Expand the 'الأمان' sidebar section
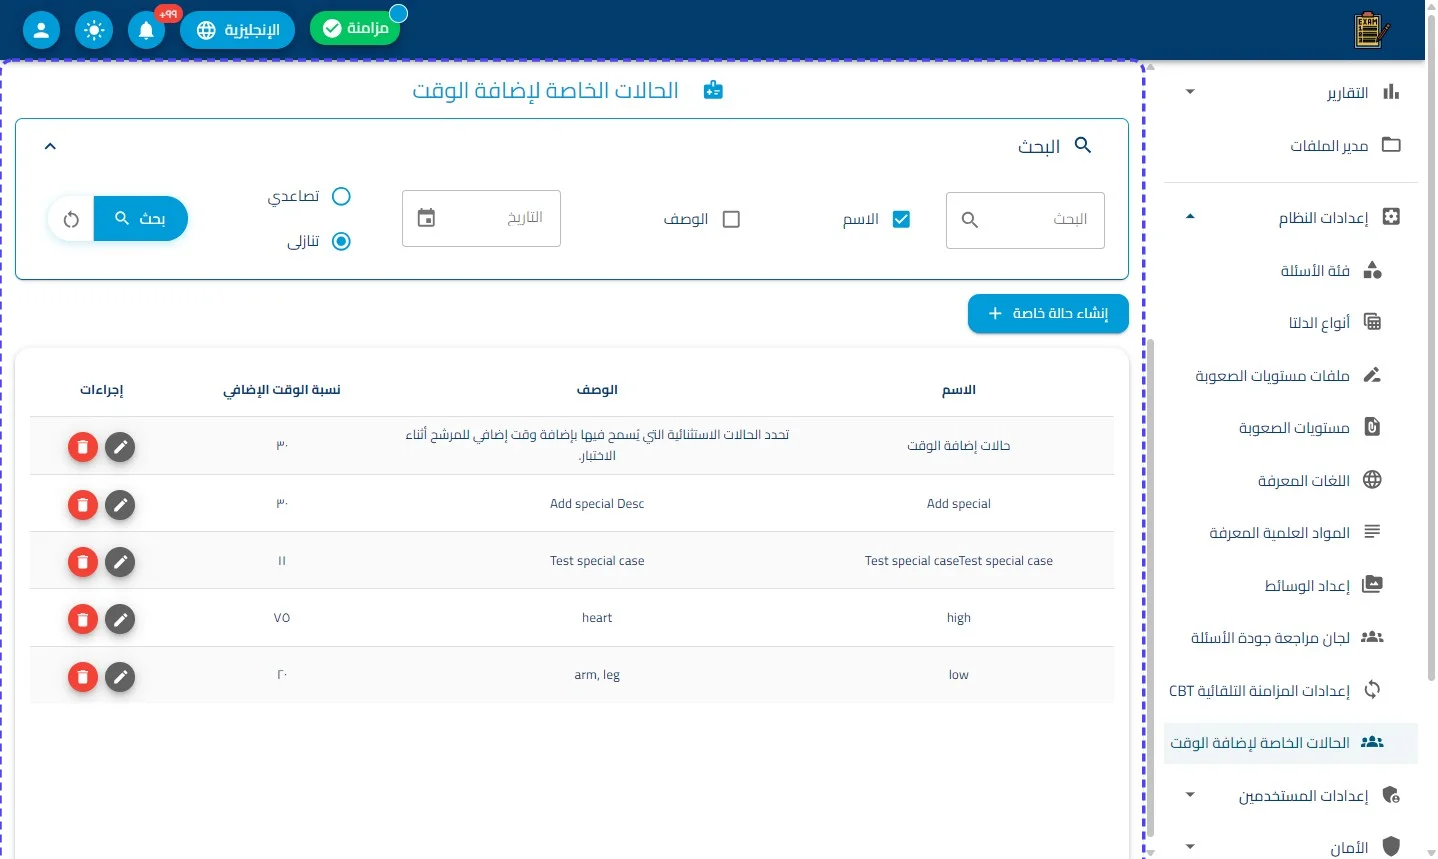1438x859 pixels. [1190, 847]
